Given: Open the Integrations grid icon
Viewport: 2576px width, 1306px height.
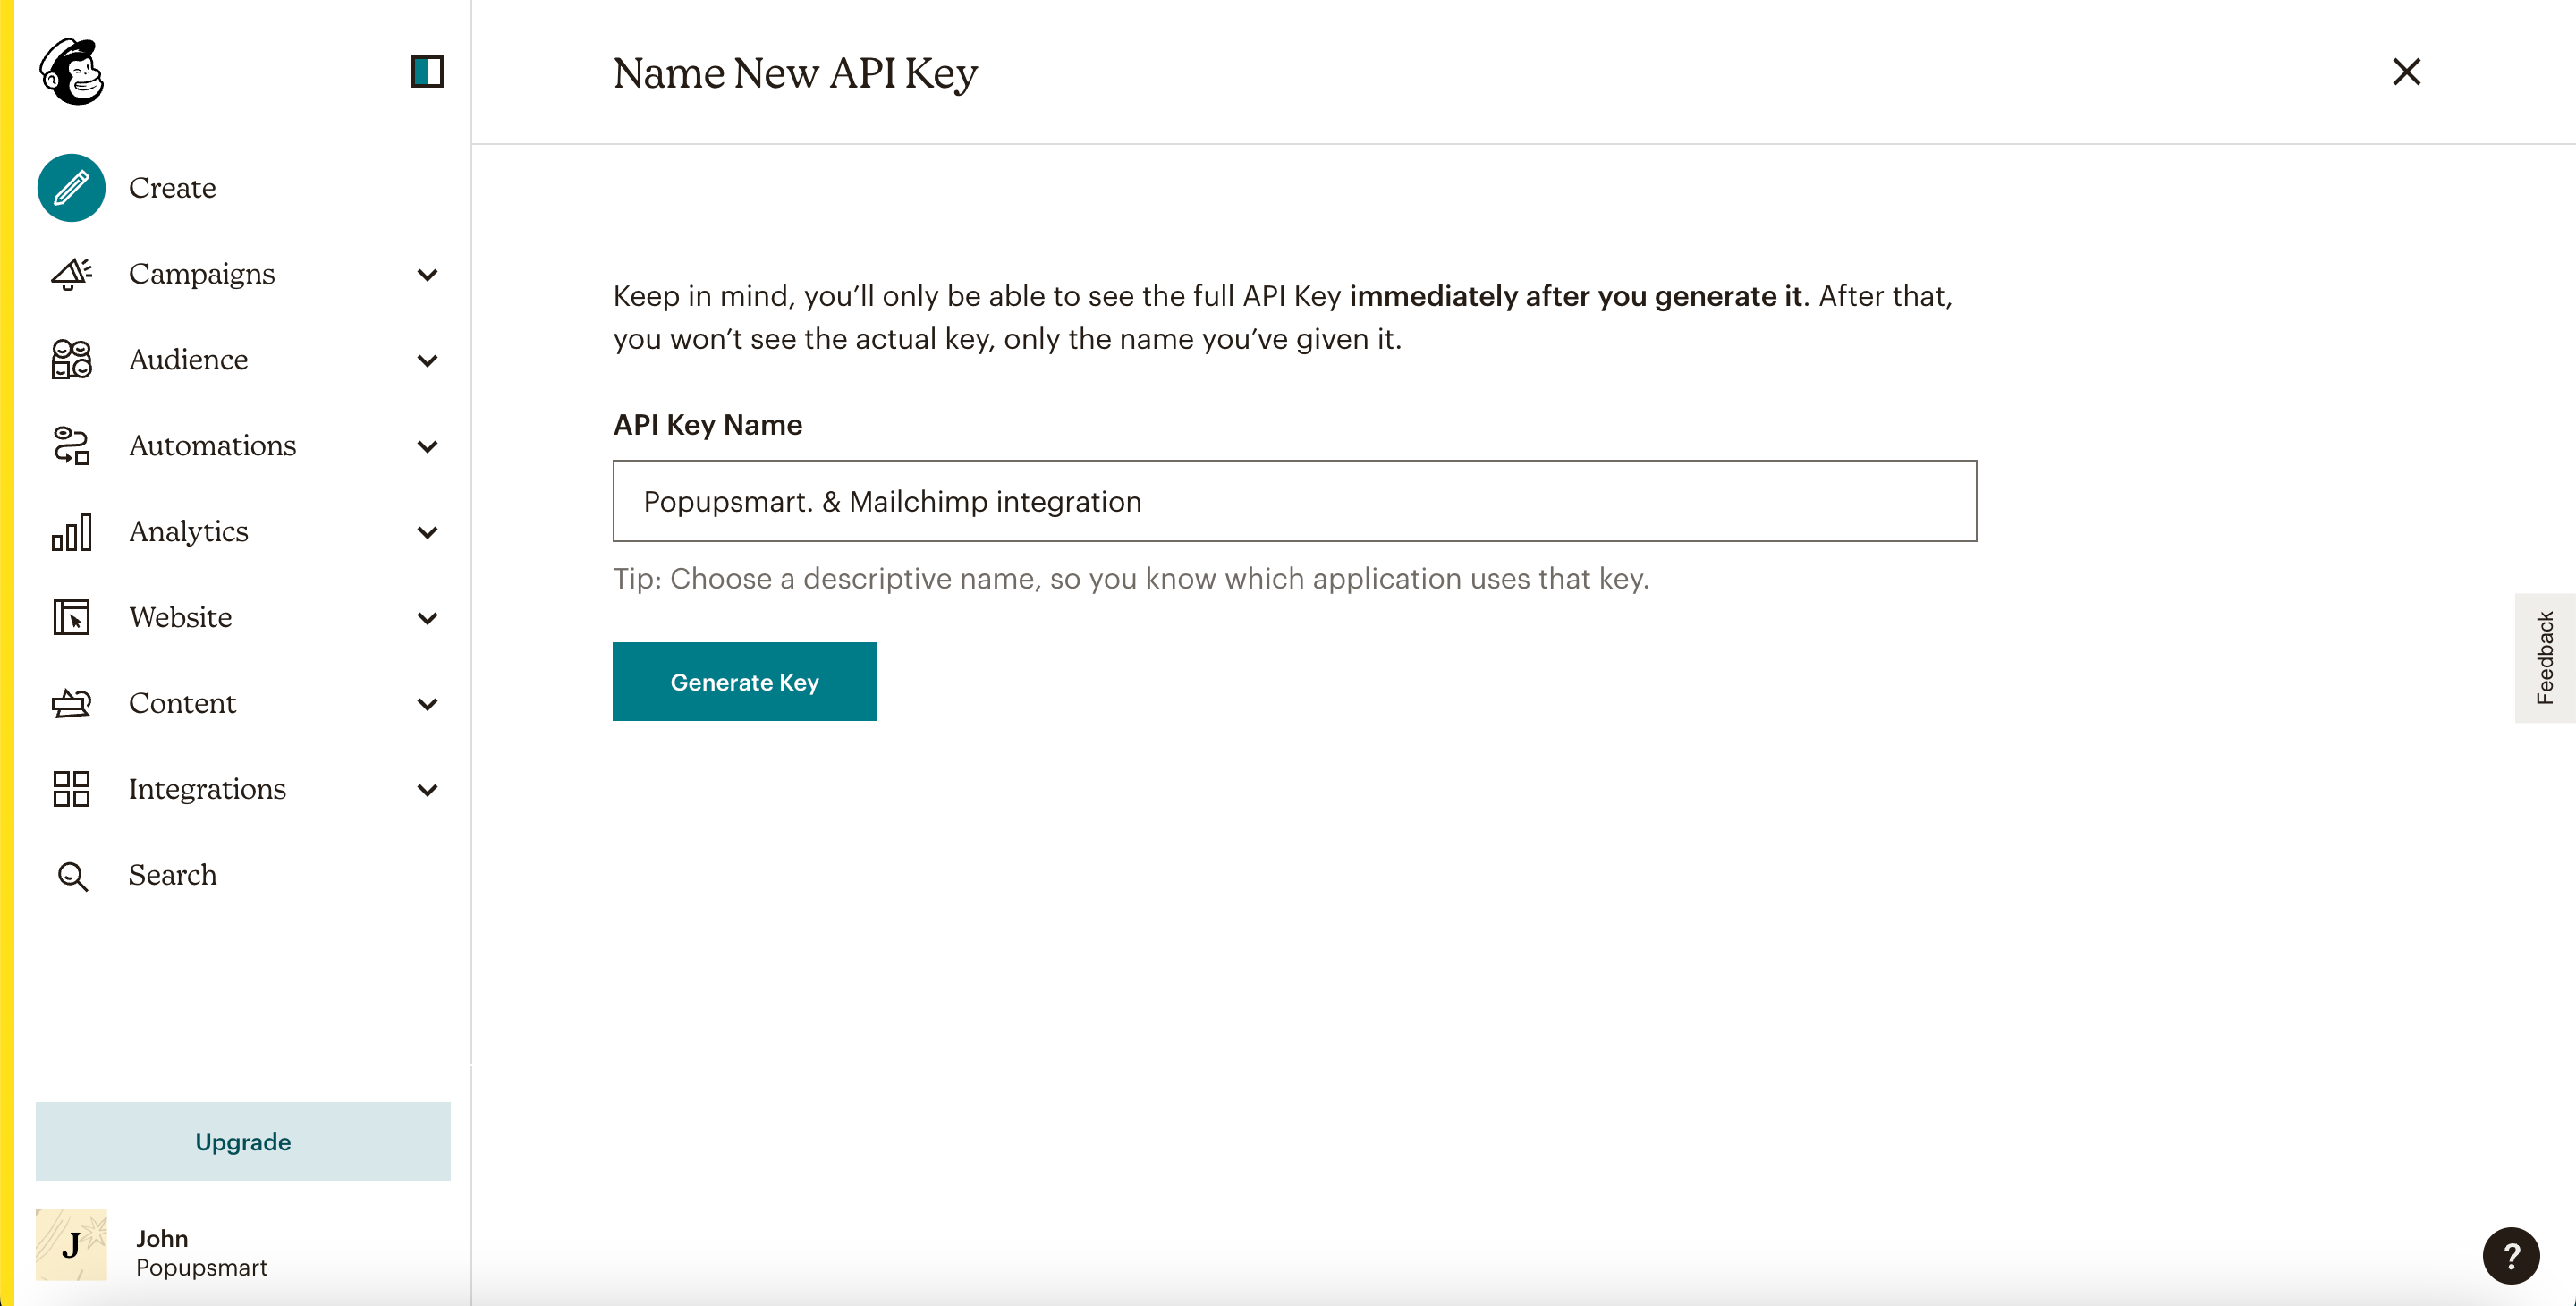Looking at the screenshot, I should tap(70, 788).
